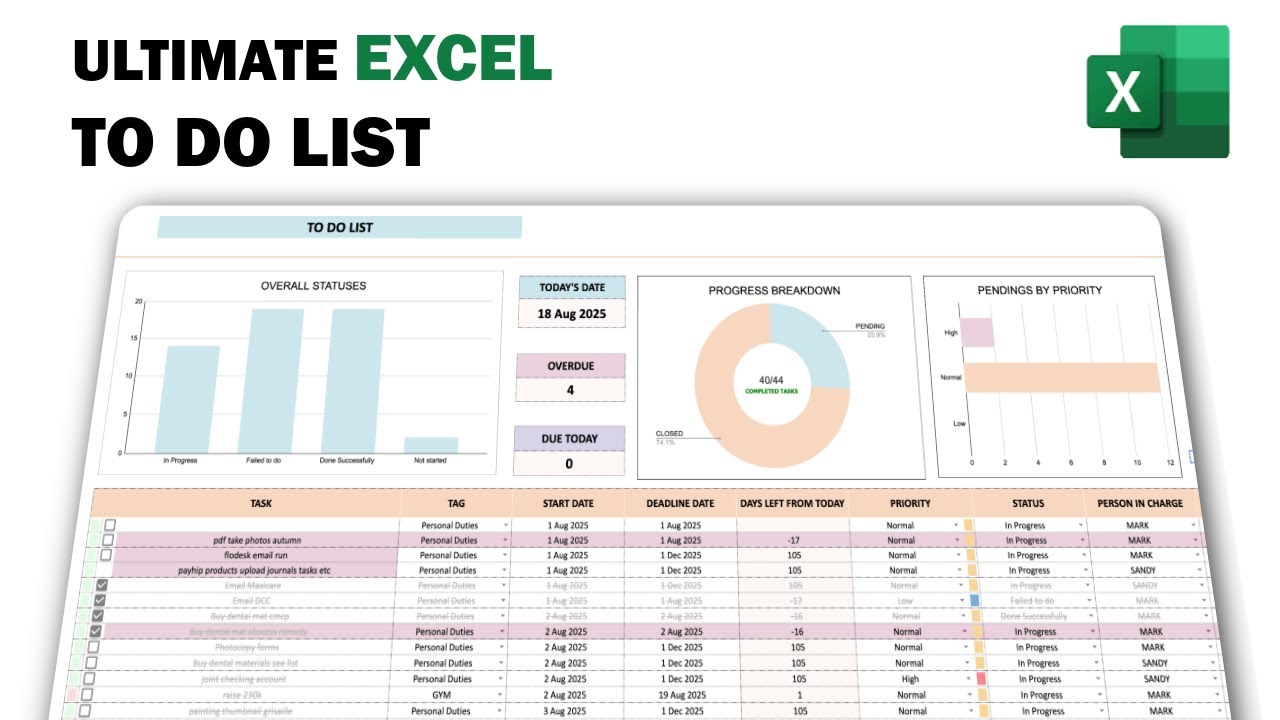Open tag dropdown for pdf take photos autumn
Viewport: 1280px width, 720px height.
point(505,540)
